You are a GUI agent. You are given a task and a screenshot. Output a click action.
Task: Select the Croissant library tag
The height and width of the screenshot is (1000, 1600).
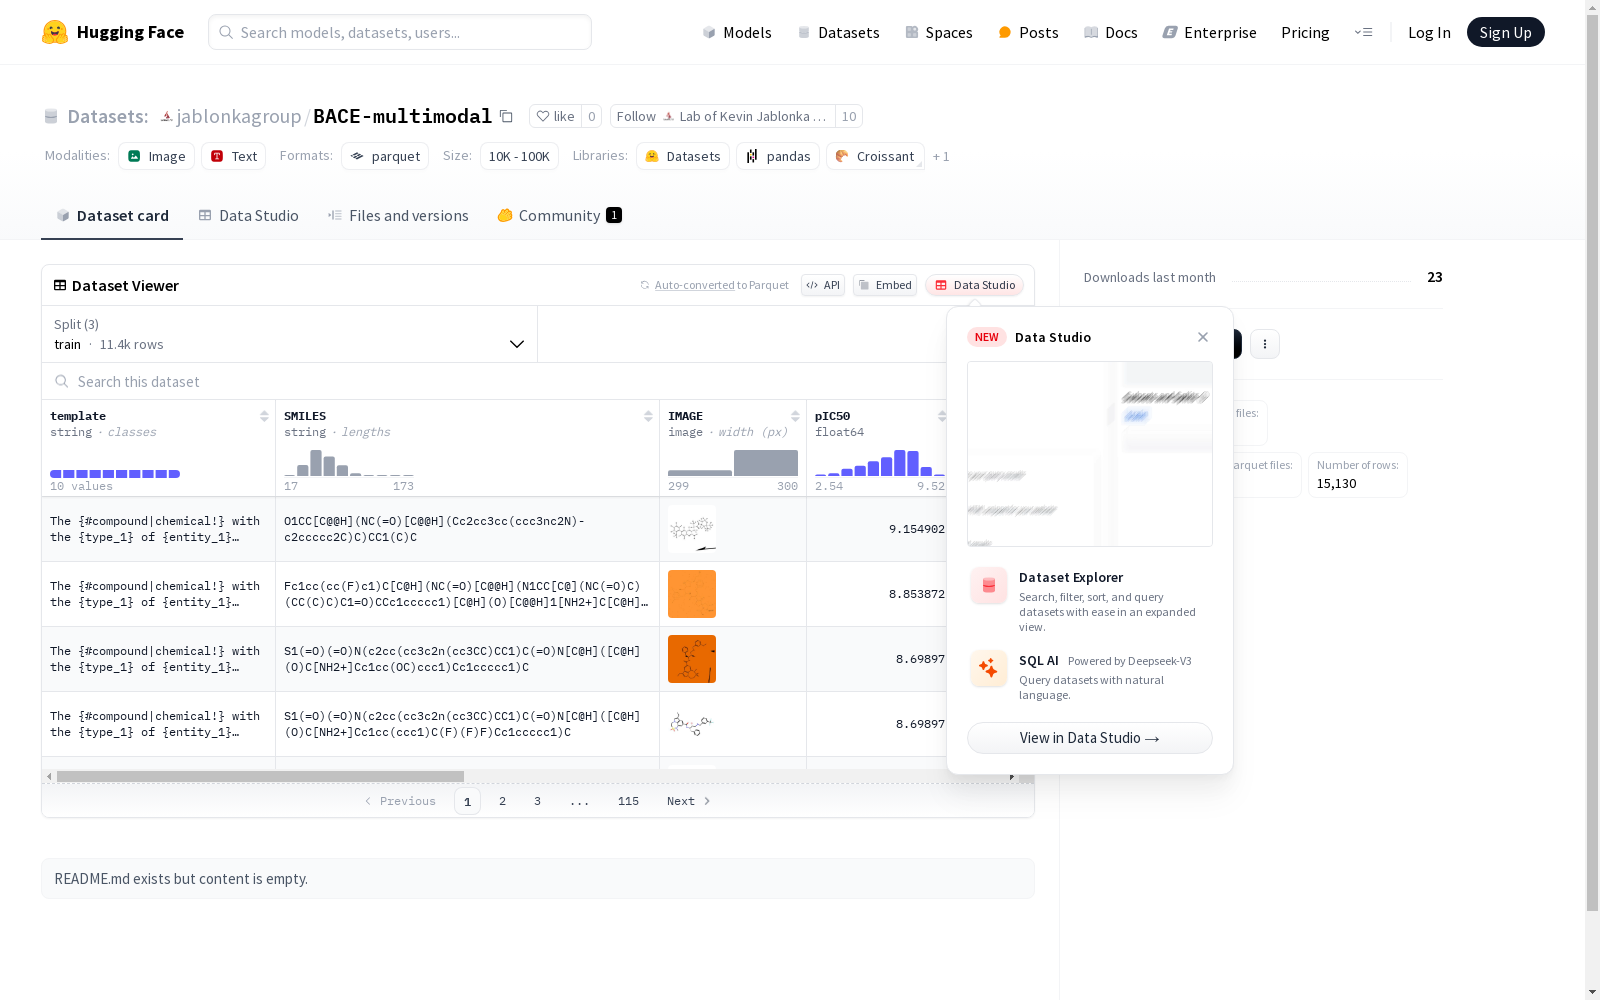(875, 156)
